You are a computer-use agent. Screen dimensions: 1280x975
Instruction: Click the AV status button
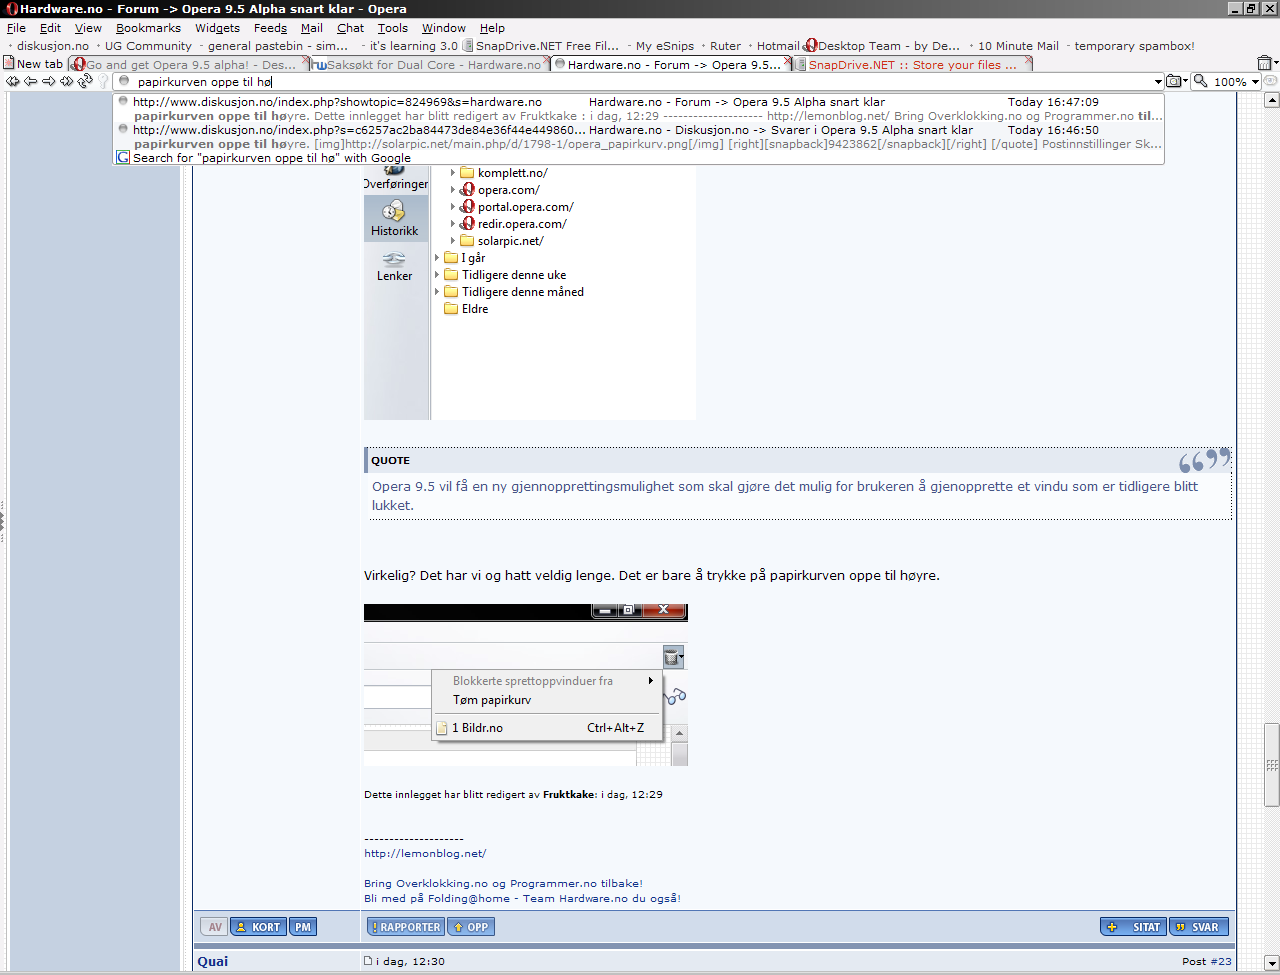point(214,927)
